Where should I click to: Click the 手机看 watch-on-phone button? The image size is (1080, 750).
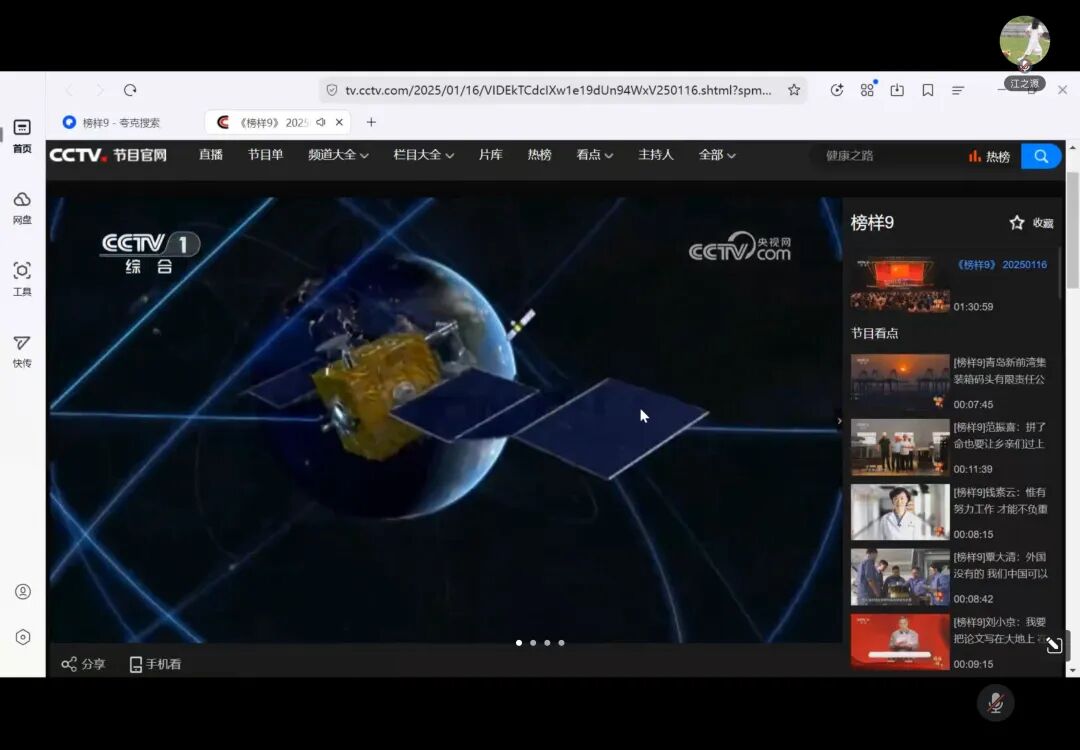coord(155,664)
